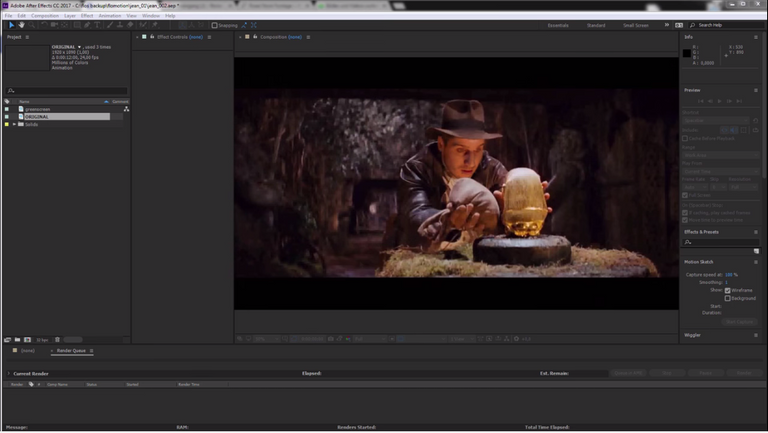Viewport: 768px width, 433px height.
Task: Open preview Shortcut dropdown
Action: coord(716,120)
